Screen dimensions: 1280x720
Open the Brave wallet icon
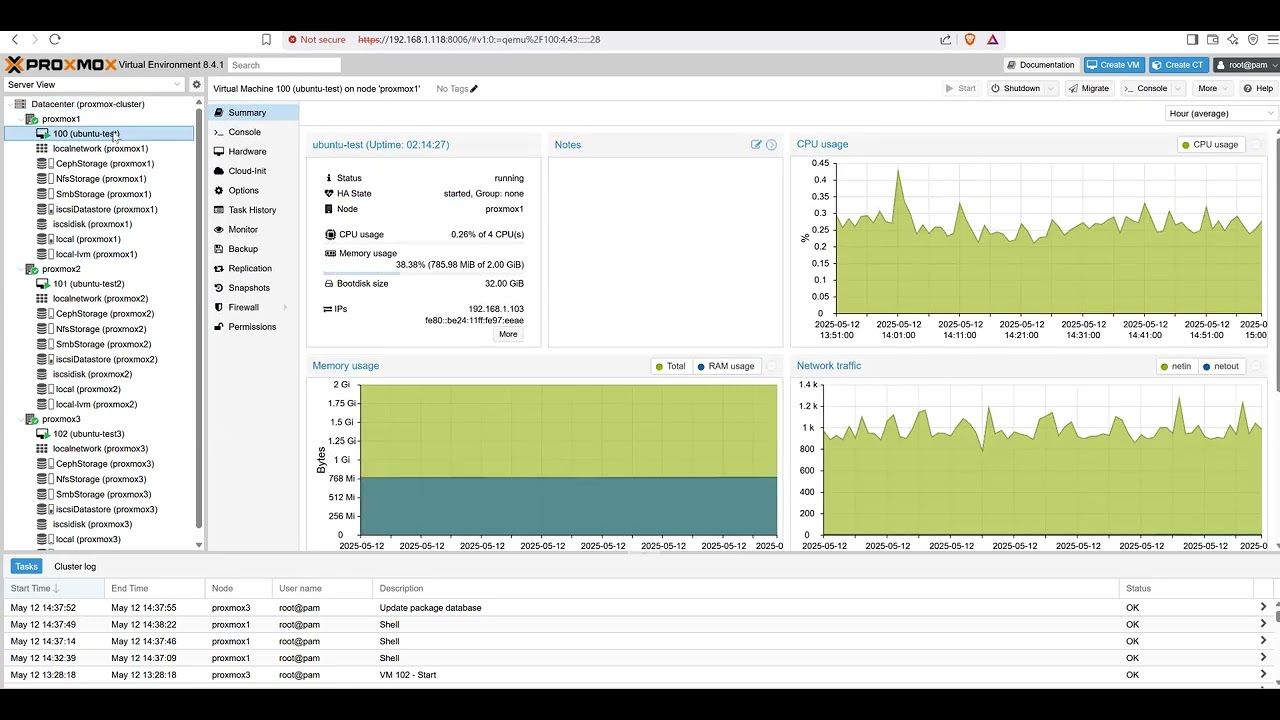tap(1213, 40)
